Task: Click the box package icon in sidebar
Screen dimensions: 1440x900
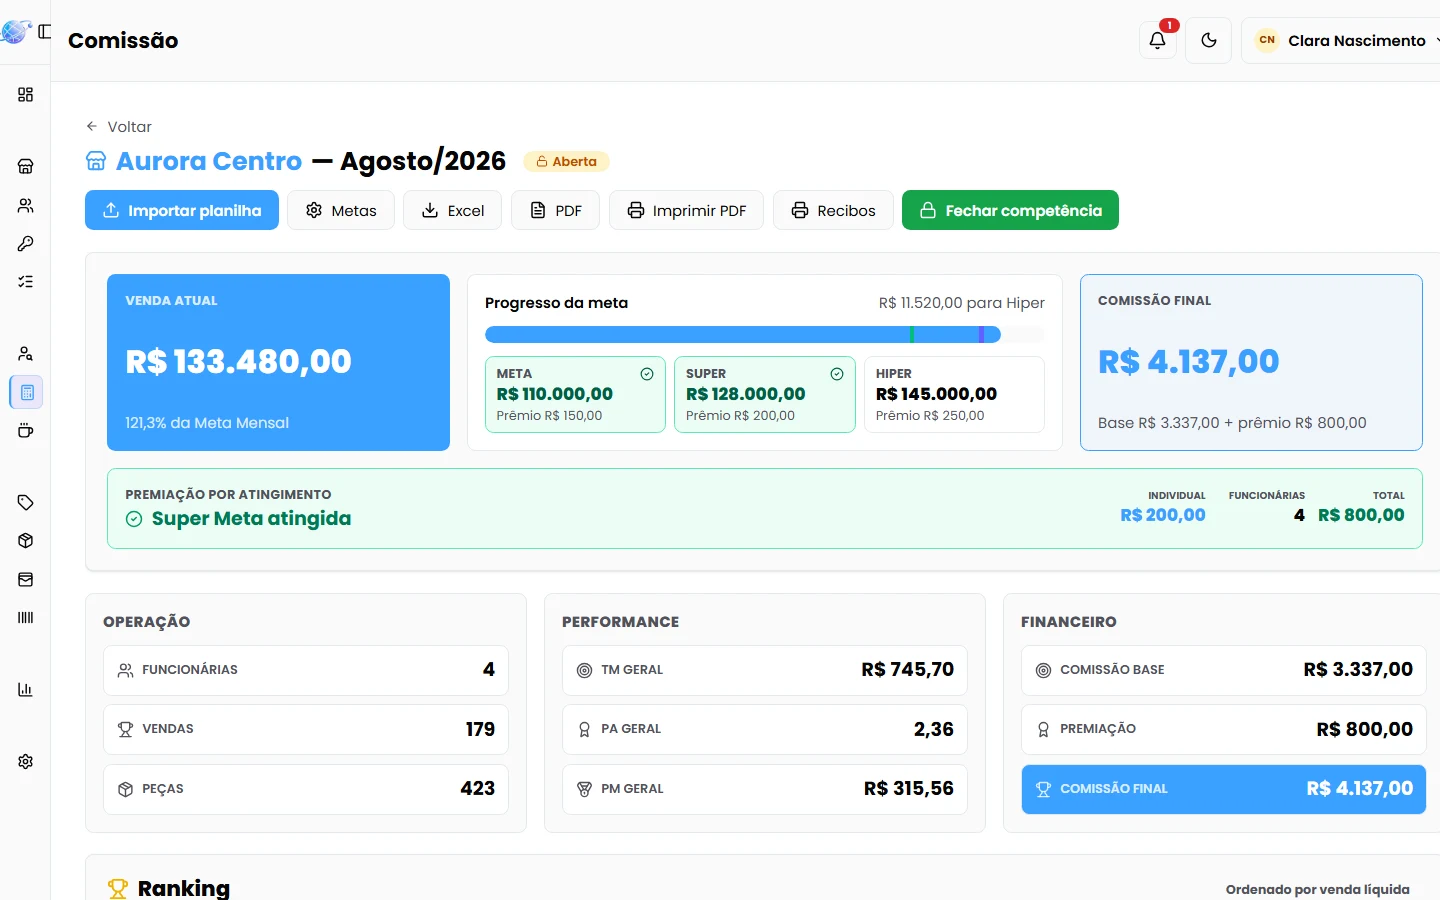Action: pos(26,541)
